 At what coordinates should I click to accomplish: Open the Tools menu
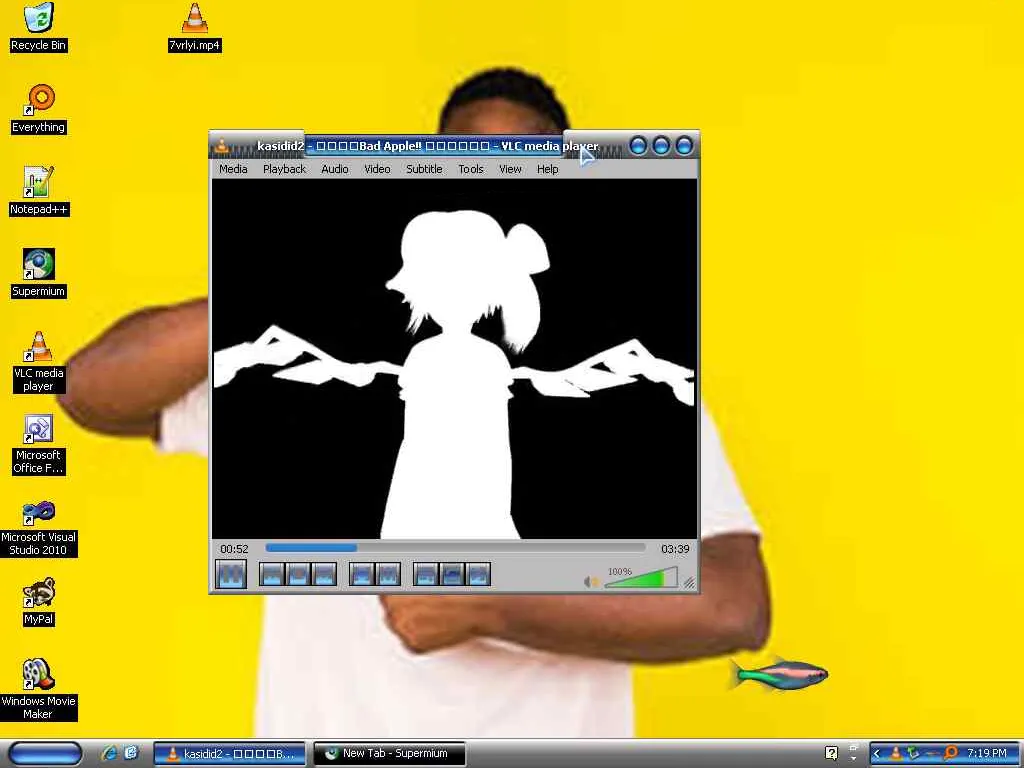(470, 169)
